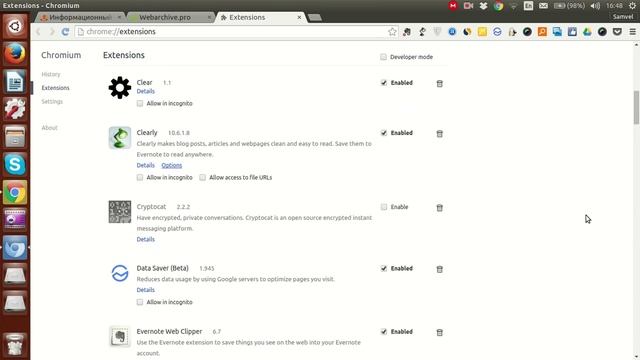Screen dimensions: 640x360
Task: Open History in the Chromium sidebar
Action: 51,74
